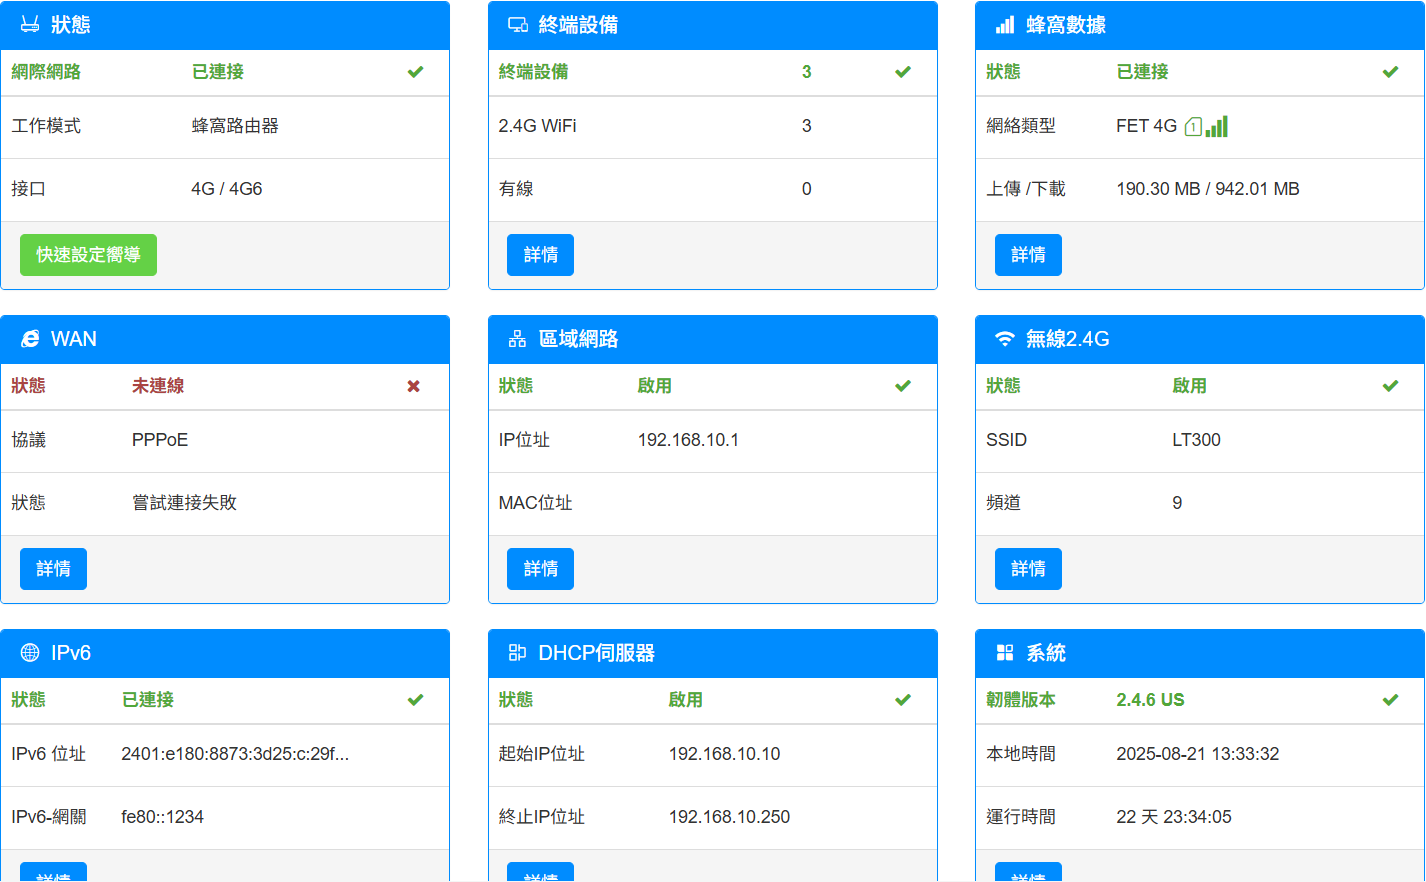The width and height of the screenshot is (1426, 882).
Task: Click the truncated IPv6 位址 value
Action: 235,754
